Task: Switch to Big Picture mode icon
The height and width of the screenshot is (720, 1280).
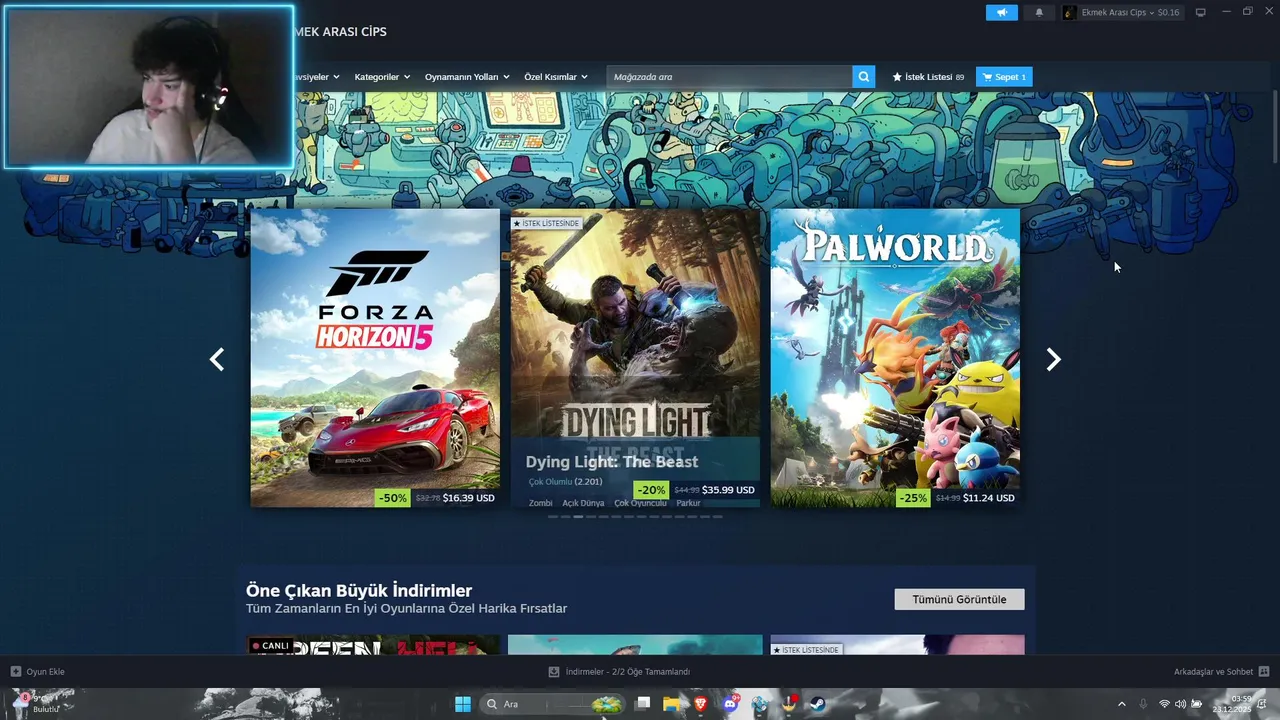Action: [1201, 12]
